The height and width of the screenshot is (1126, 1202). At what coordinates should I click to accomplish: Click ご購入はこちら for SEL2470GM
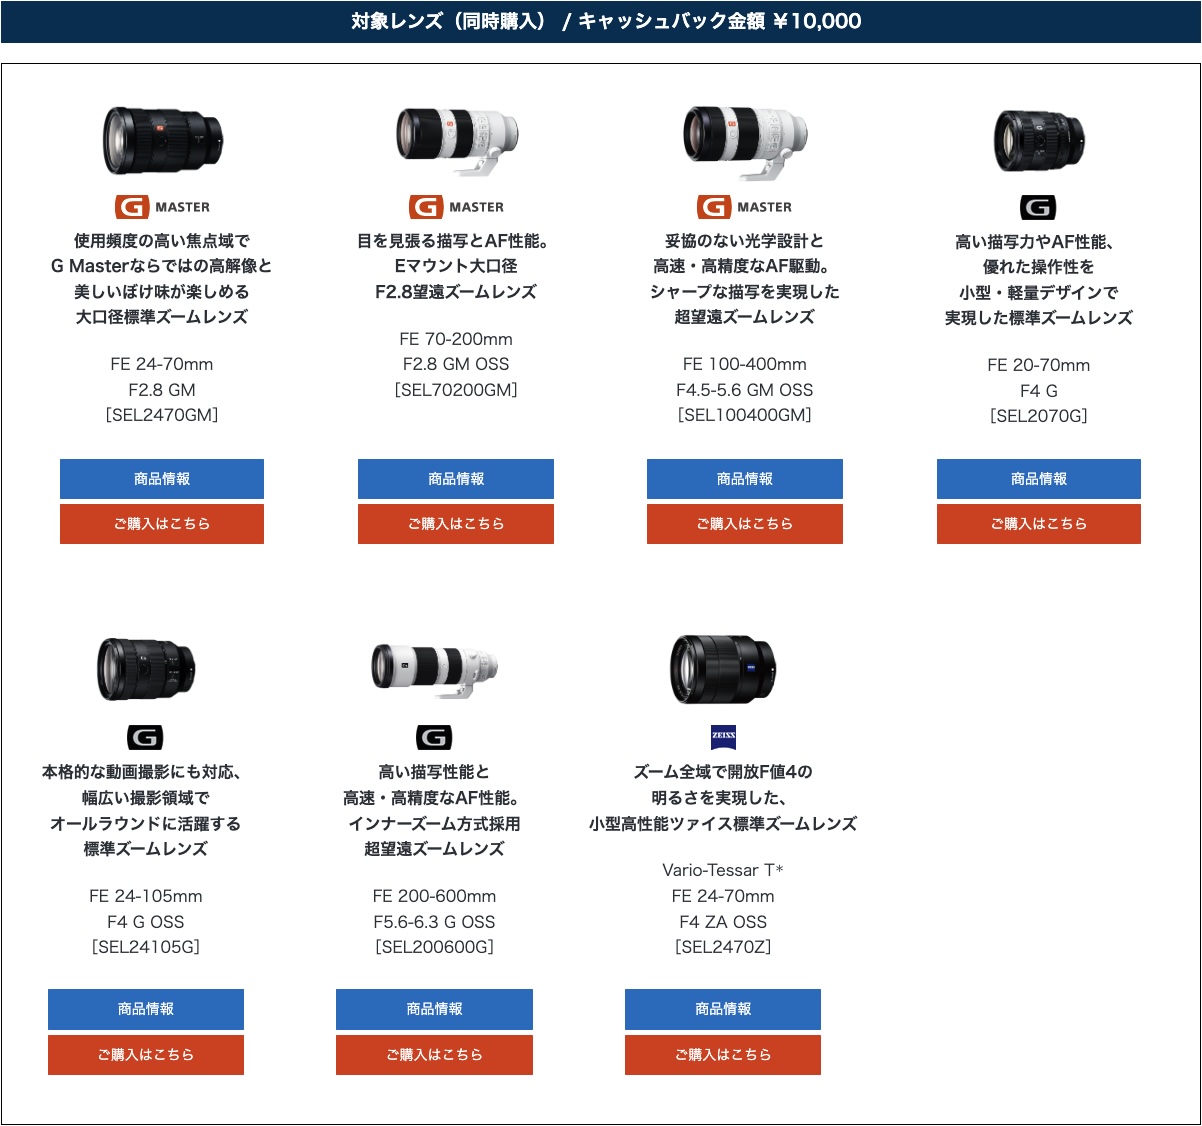pyautogui.click(x=162, y=524)
